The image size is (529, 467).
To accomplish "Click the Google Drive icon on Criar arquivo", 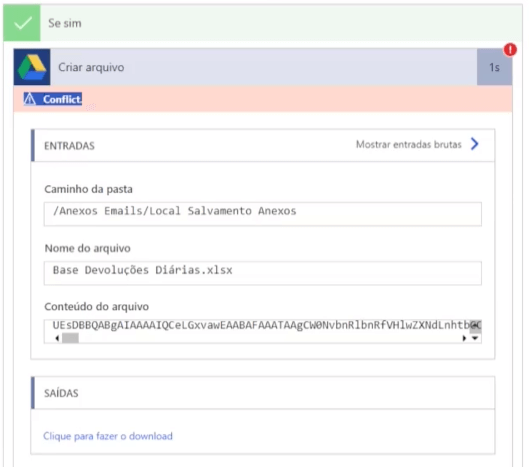I will 32,67.
